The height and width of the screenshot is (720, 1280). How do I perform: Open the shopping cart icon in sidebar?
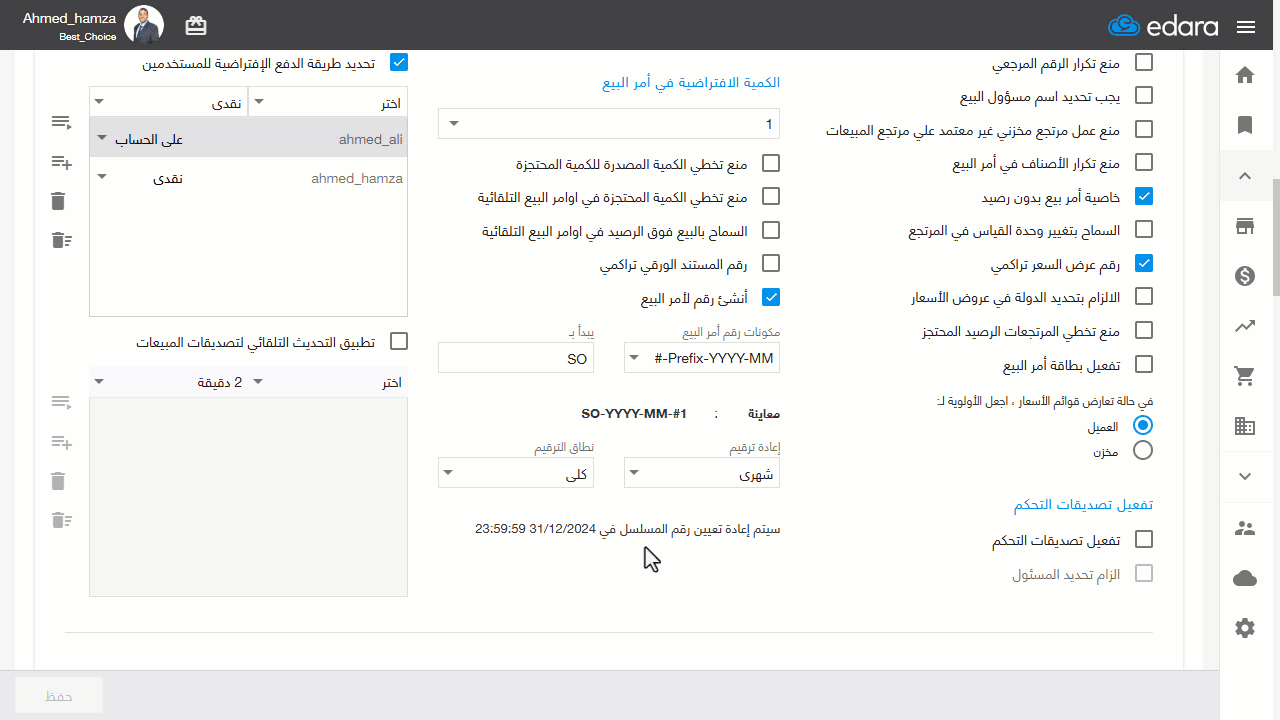(1245, 376)
